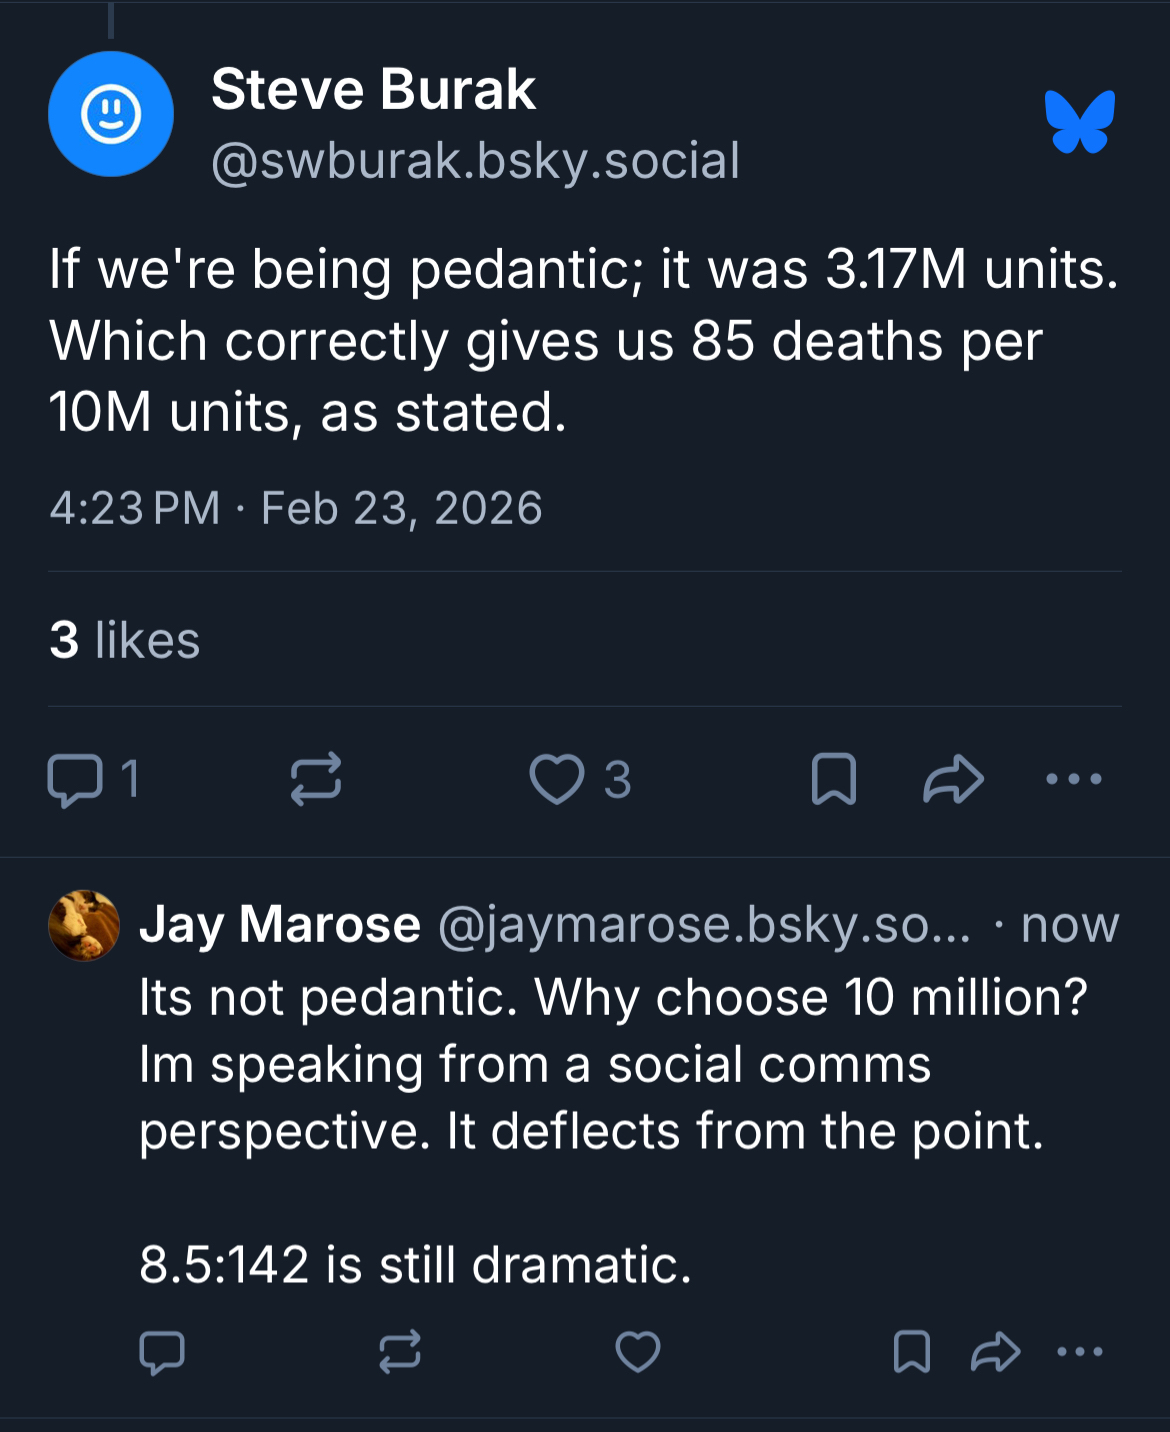The image size is (1170, 1432).
Task: Open more options on Jay Marose's comment
Action: (x=1080, y=1352)
